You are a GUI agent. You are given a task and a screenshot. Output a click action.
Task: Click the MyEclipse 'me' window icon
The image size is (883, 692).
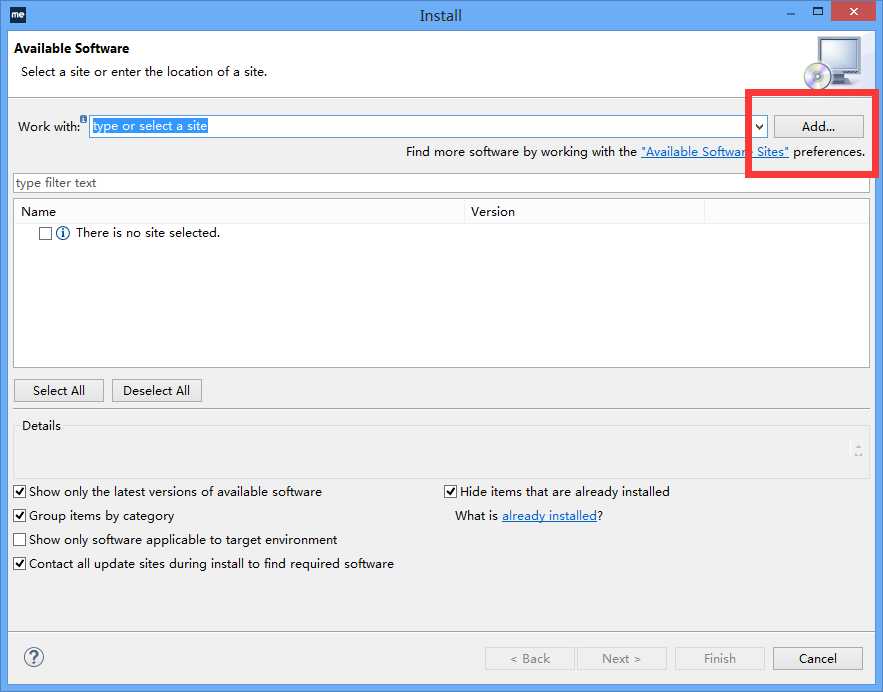pyautogui.click(x=17, y=15)
